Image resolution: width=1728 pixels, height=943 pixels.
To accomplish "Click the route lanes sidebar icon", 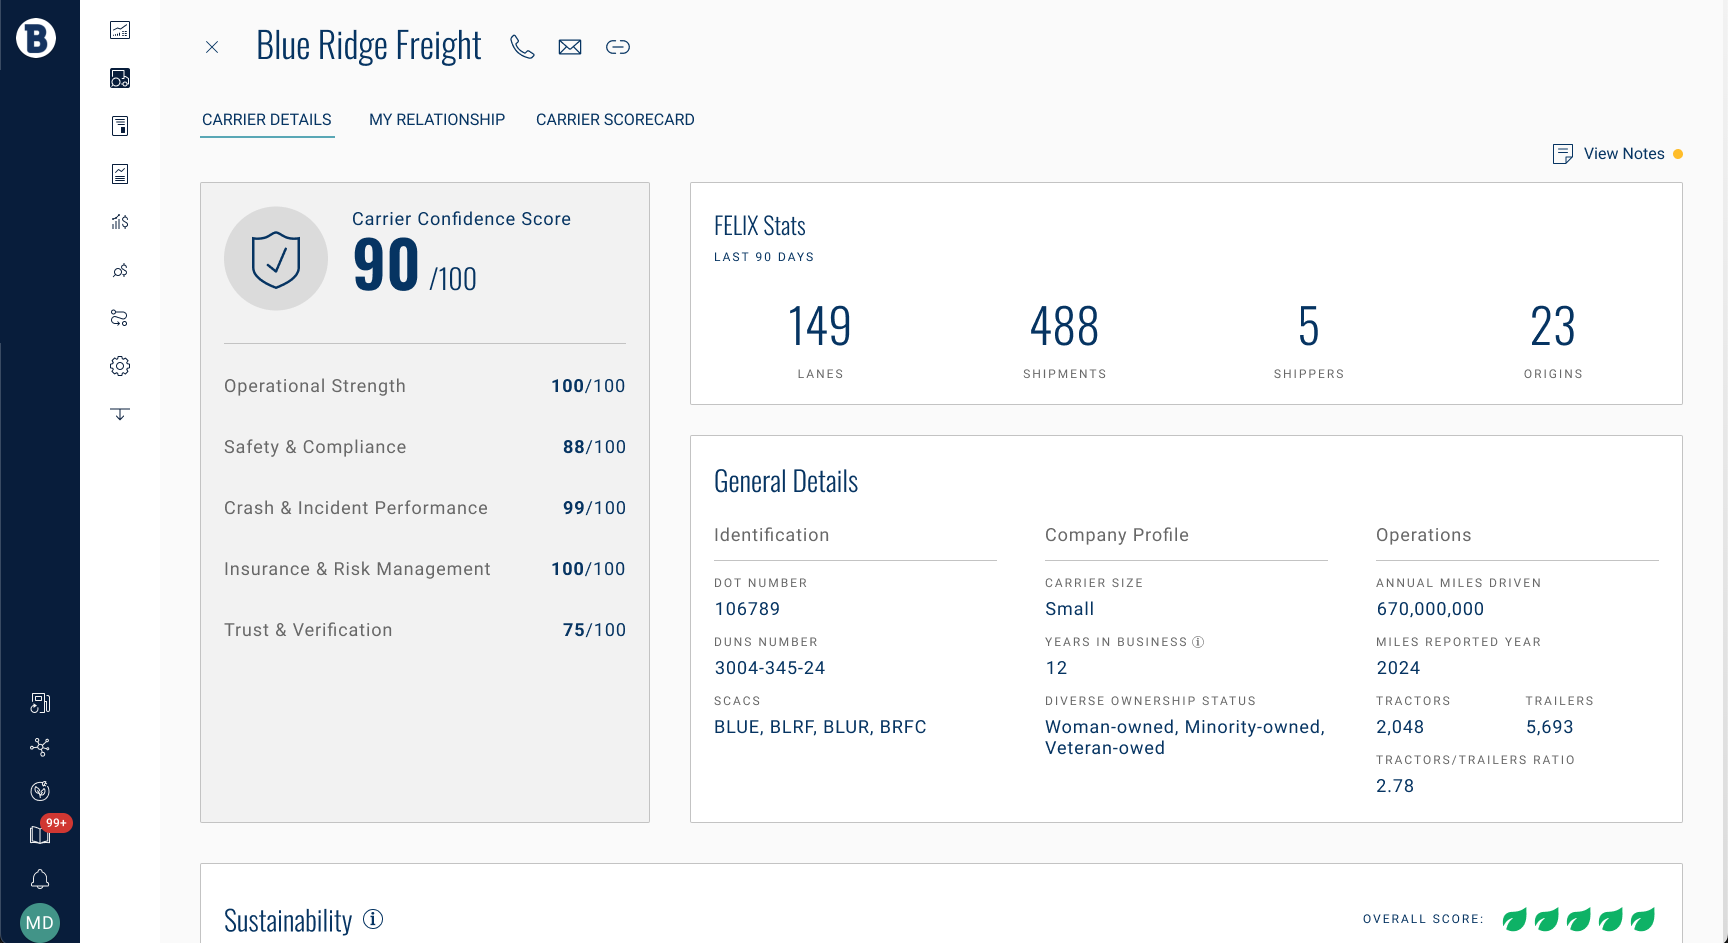I will (x=120, y=318).
